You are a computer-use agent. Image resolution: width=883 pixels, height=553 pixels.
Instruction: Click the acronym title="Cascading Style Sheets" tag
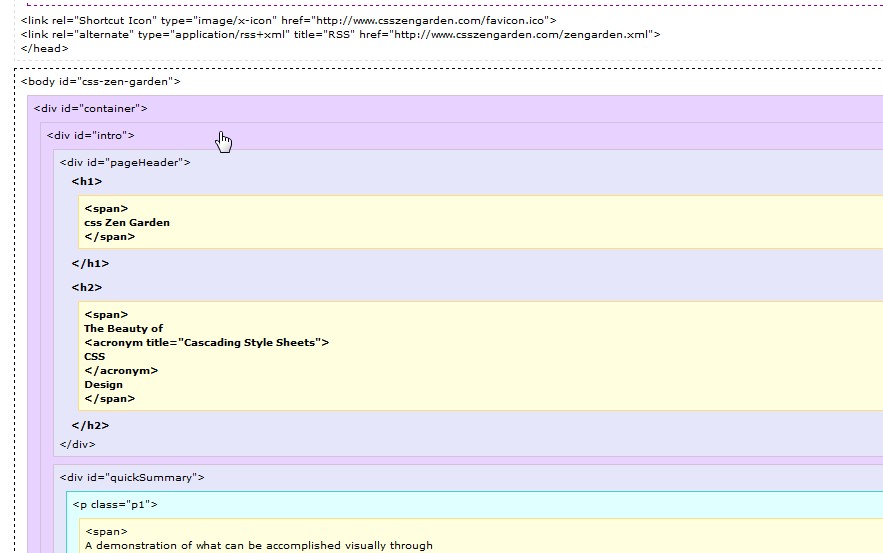207,342
